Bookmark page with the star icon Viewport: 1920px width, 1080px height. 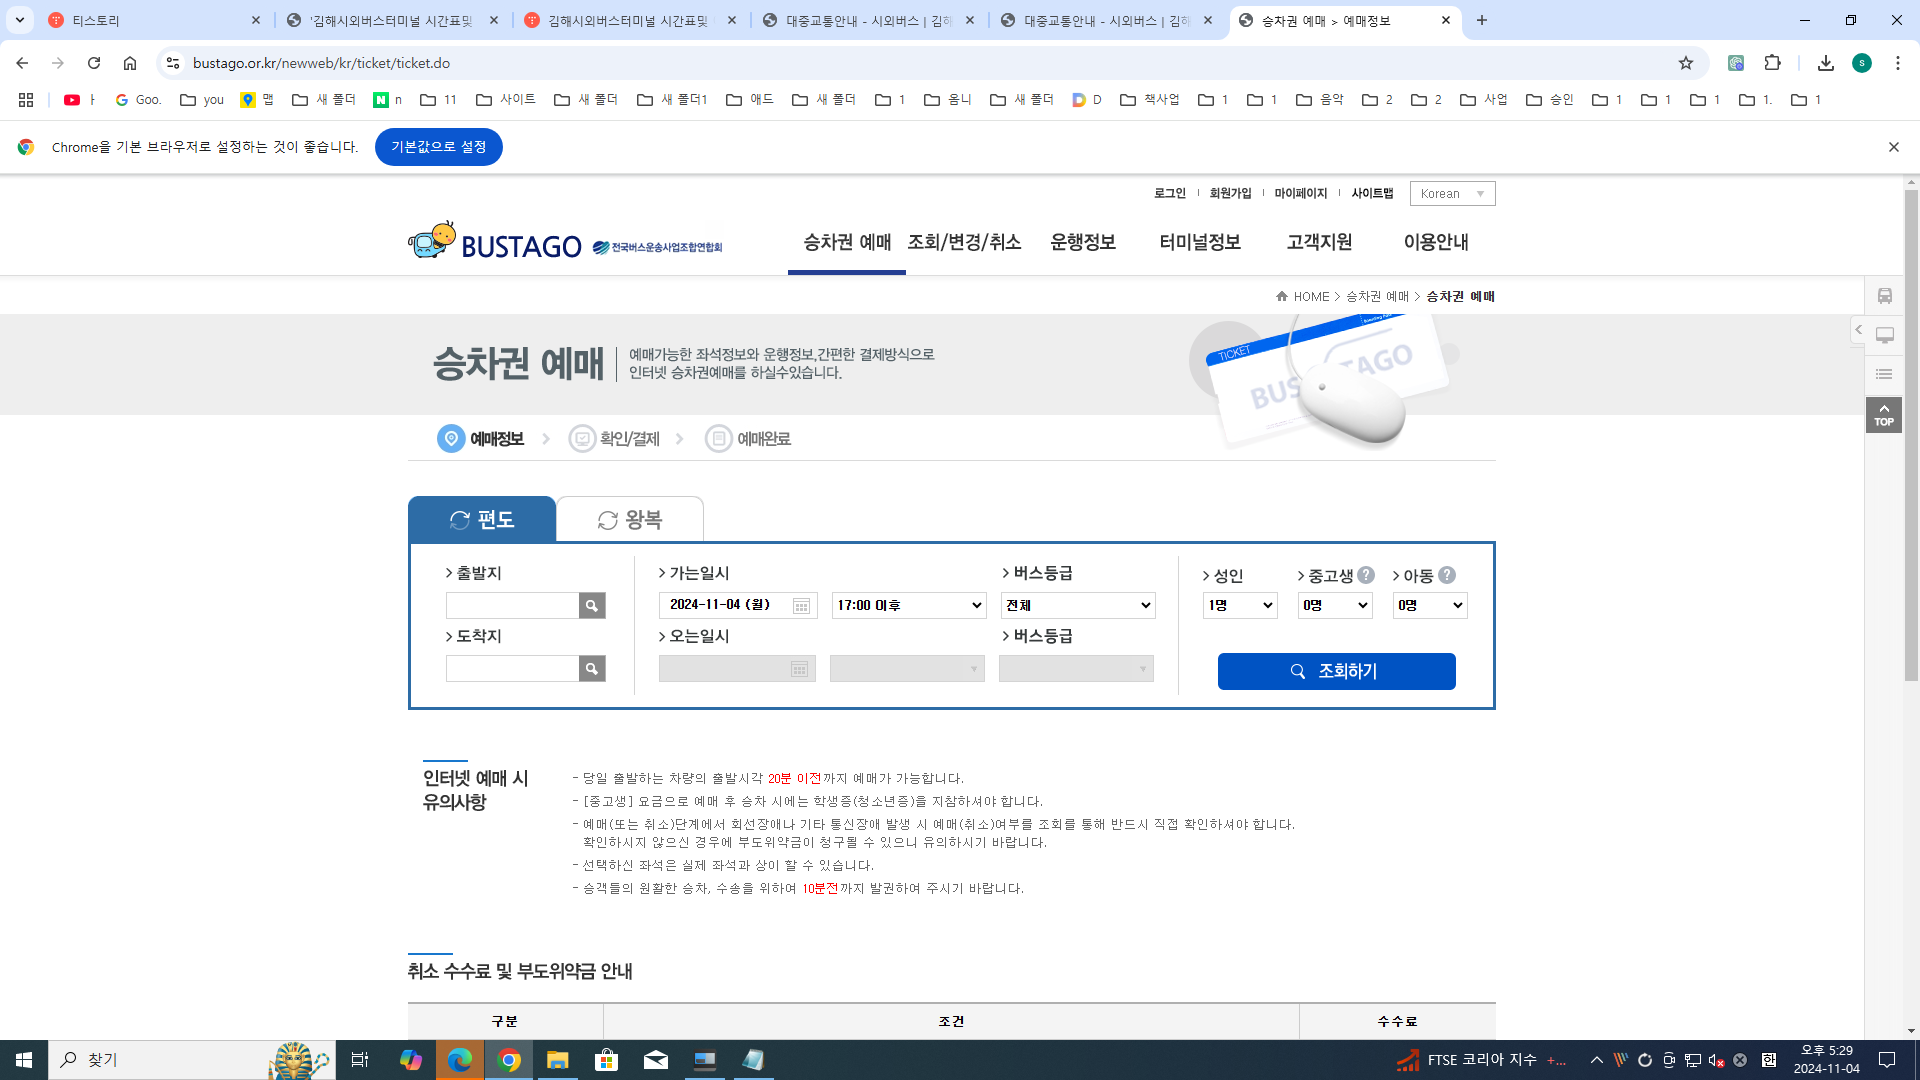pos(1686,63)
